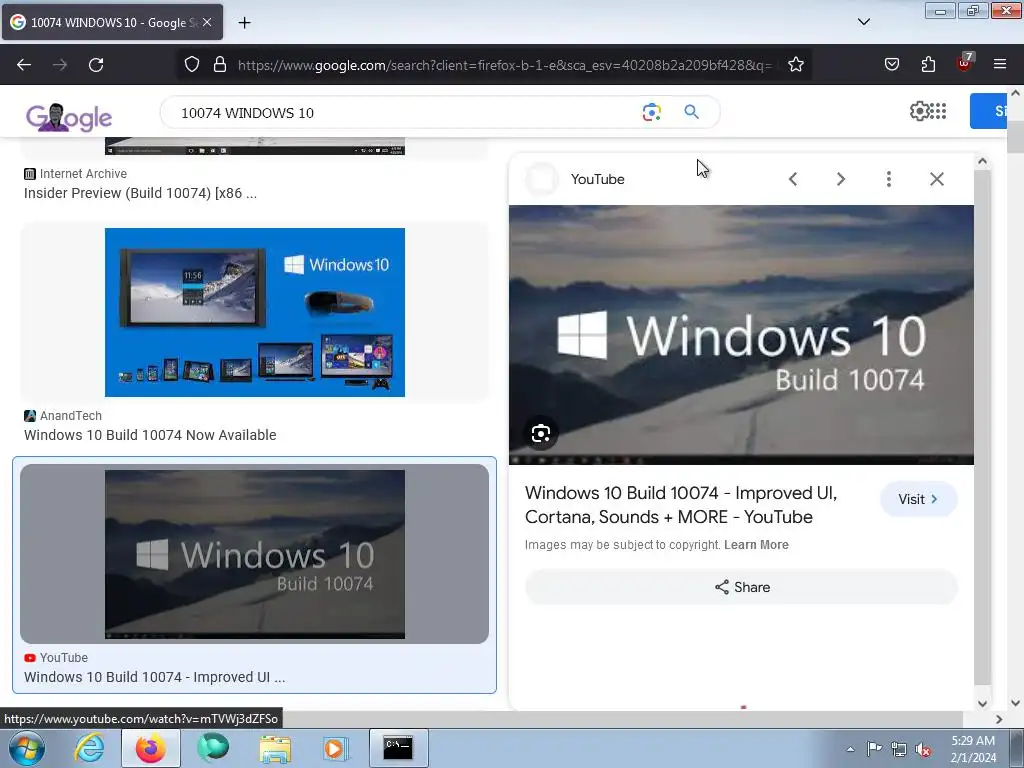
Task: Open Google quick settings gear
Action: pos(919,111)
